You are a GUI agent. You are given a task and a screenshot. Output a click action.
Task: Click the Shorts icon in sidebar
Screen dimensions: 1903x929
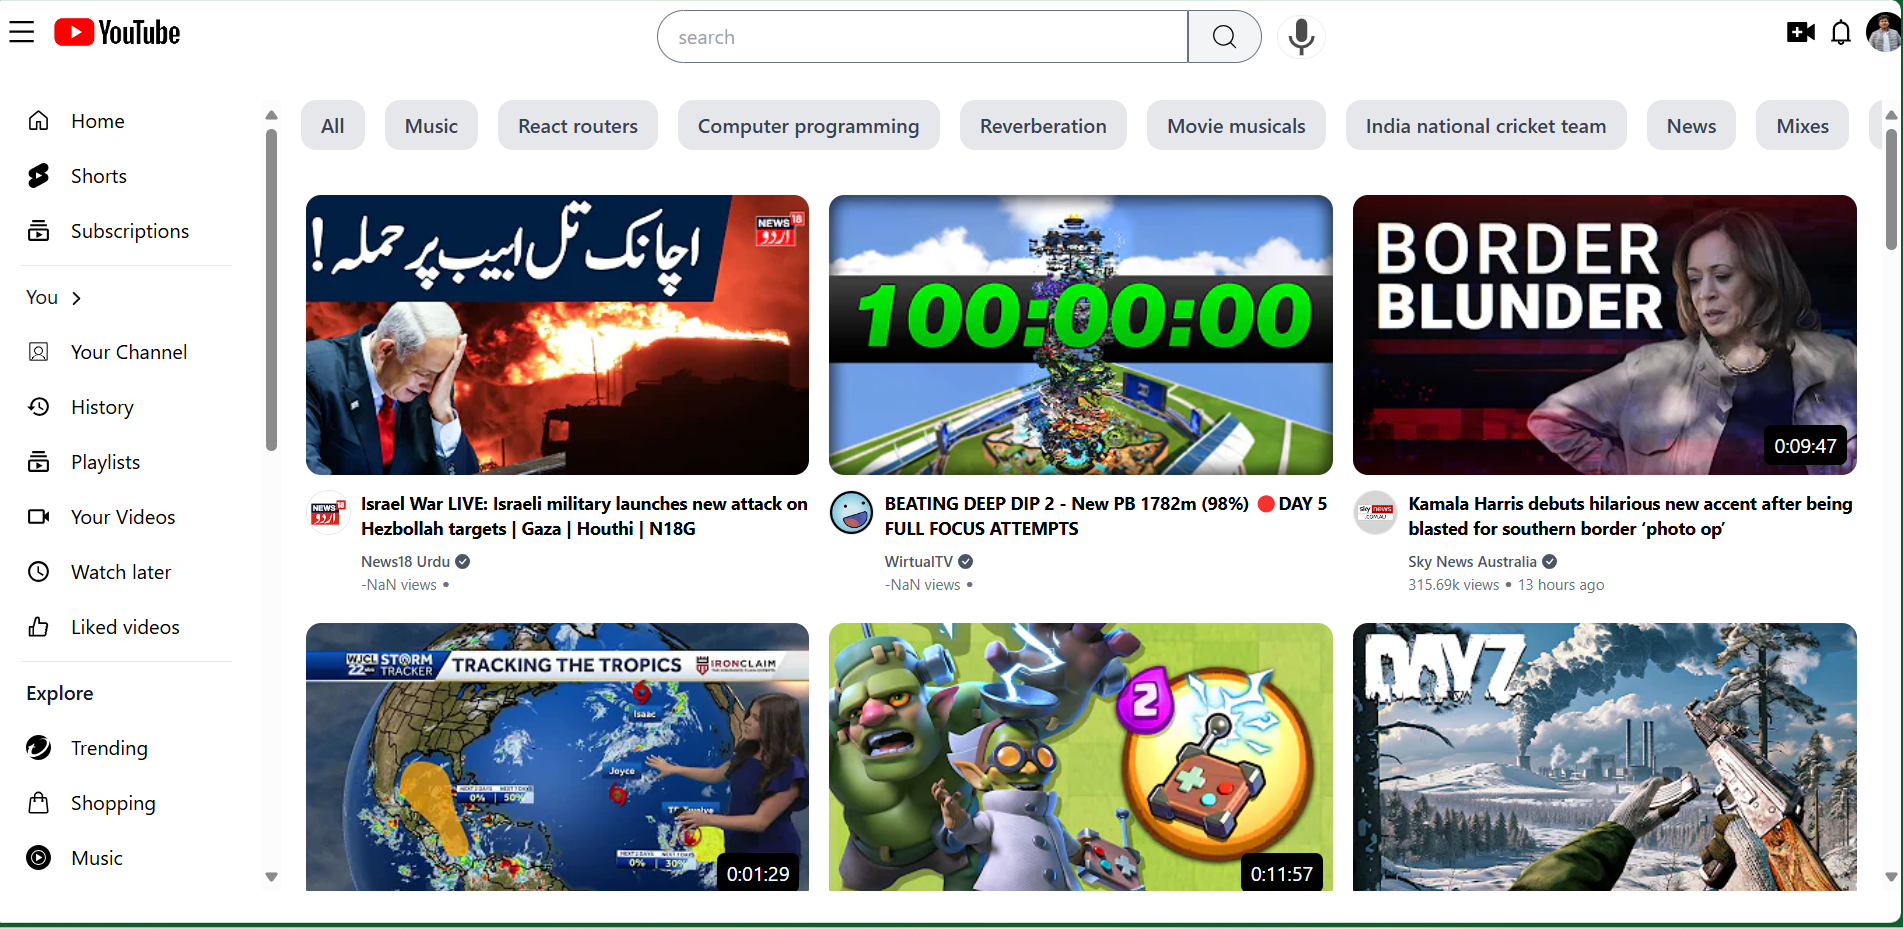[38, 176]
